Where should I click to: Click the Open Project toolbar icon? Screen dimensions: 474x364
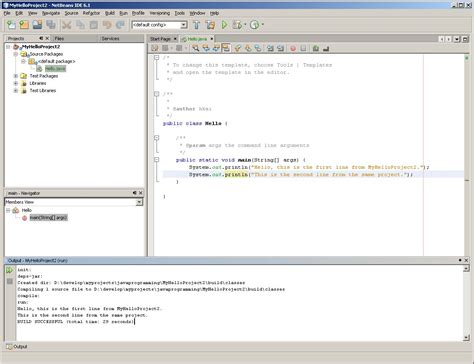(x=37, y=25)
